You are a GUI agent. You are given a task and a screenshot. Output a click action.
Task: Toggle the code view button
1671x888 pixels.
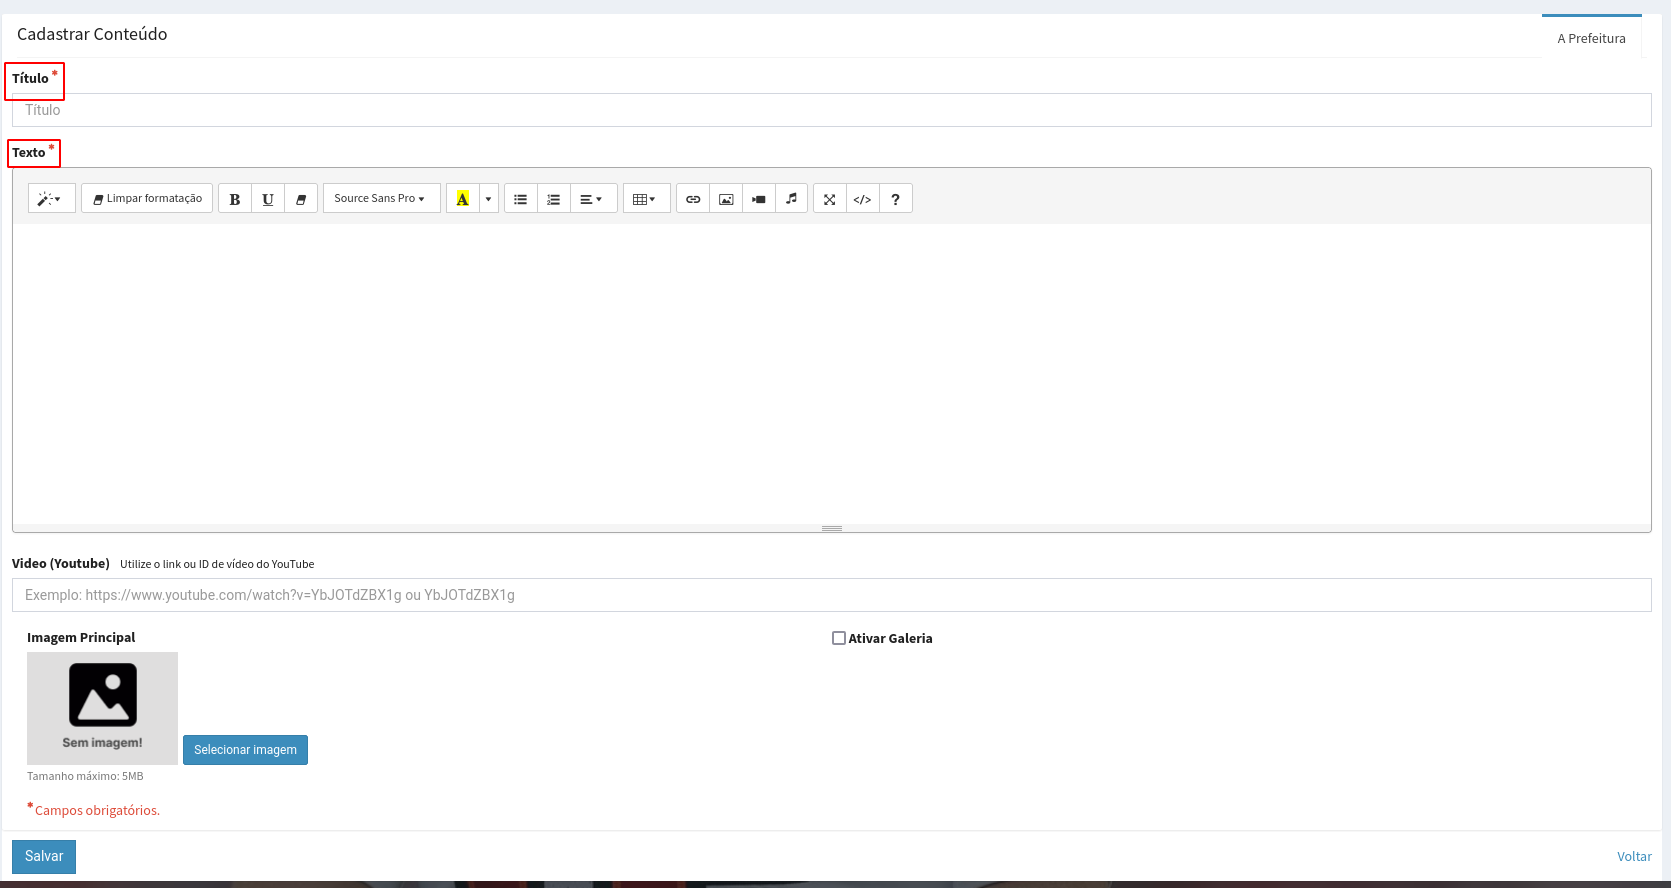pyautogui.click(x=862, y=199)
